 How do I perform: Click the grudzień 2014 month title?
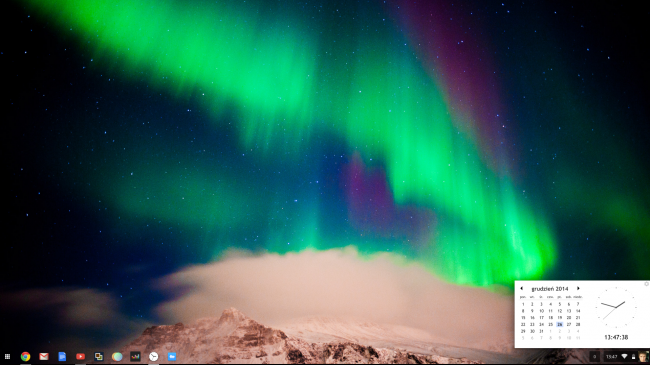pos(550,289)
